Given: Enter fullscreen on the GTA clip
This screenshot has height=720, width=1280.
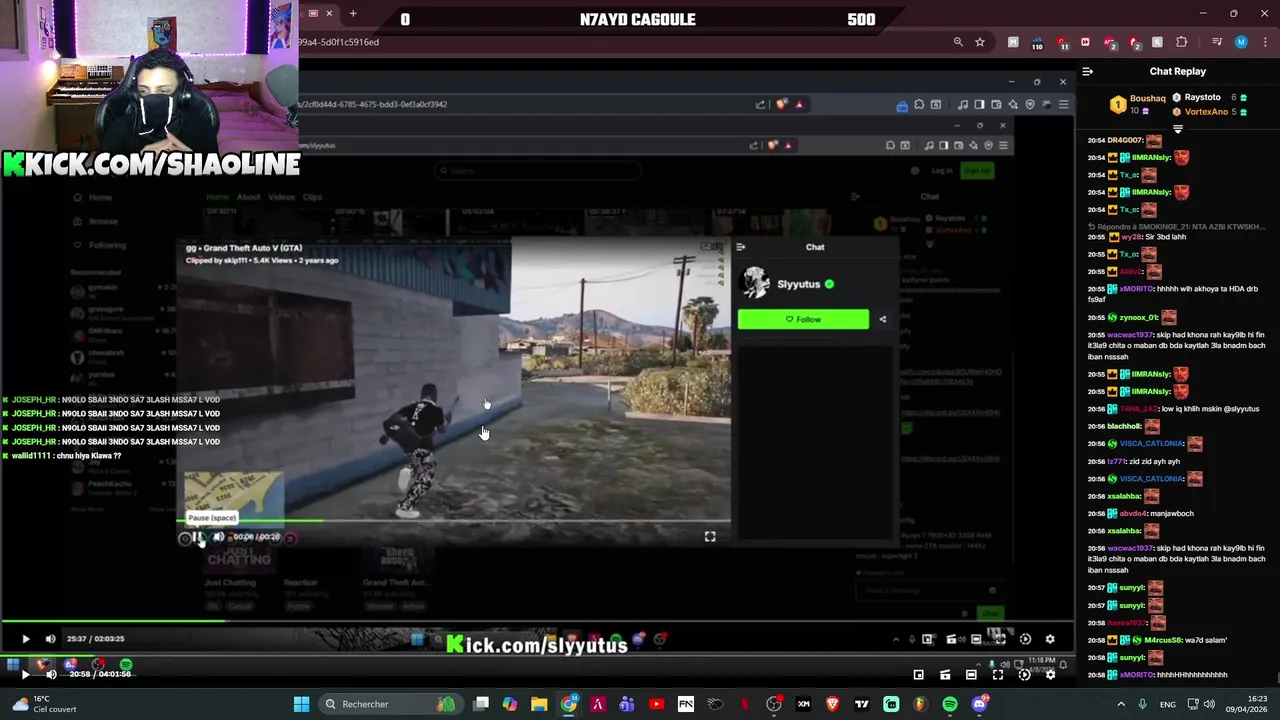Looking at the screenshot, I should point(710,537).
